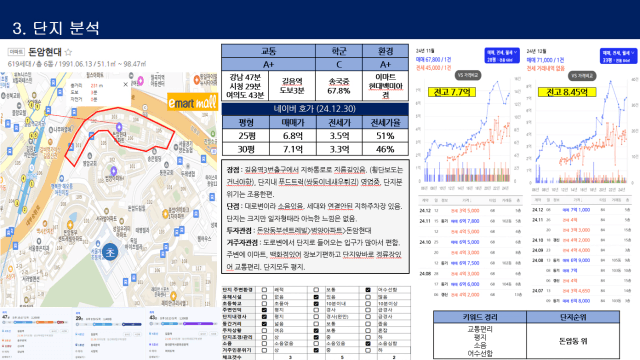640x360 pixels.
Task: Toggle the 중 checkbox in the 단지조경/관리 row
Action: point(316,337)
